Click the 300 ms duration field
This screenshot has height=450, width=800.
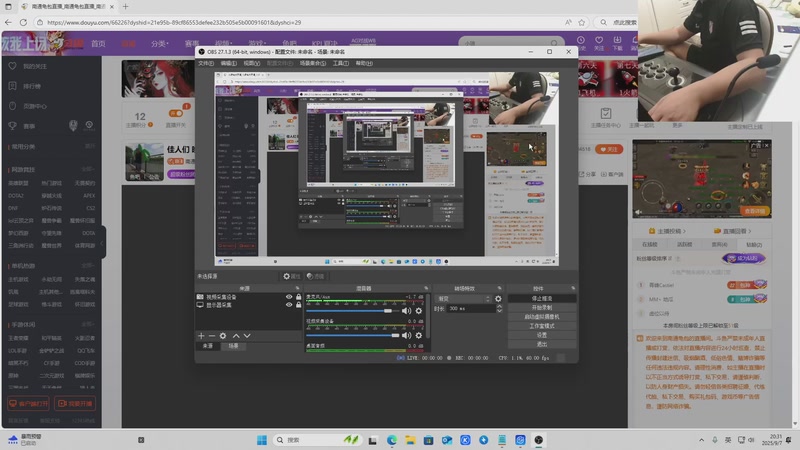point(471,309)
